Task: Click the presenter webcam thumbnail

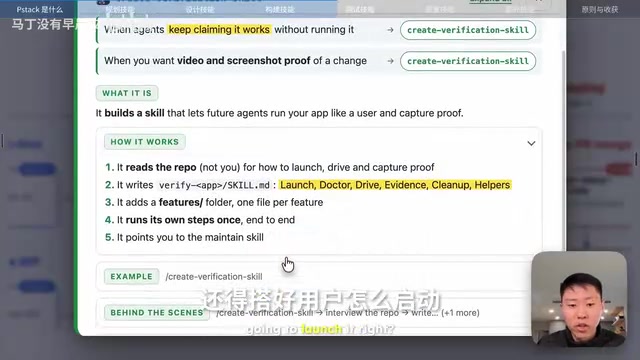Action: tap(579, 299)
